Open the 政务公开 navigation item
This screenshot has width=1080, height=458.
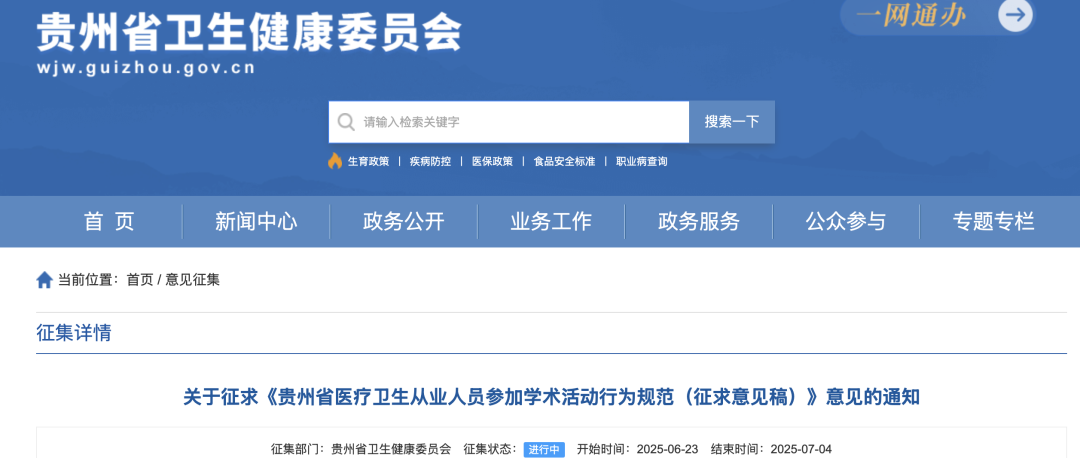click(x=404, y=222)
